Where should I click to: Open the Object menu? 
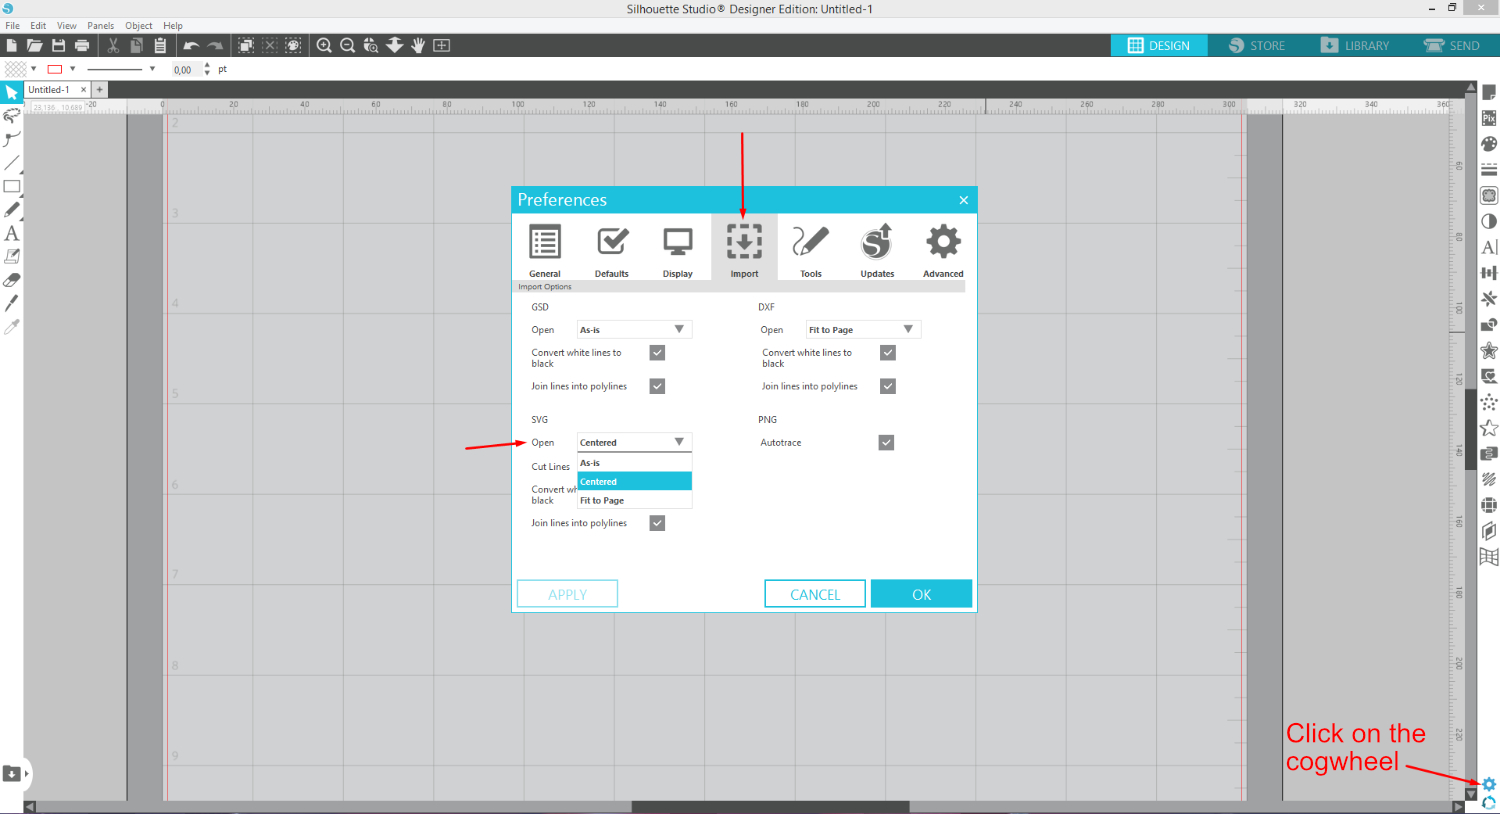tap(139, 26)
